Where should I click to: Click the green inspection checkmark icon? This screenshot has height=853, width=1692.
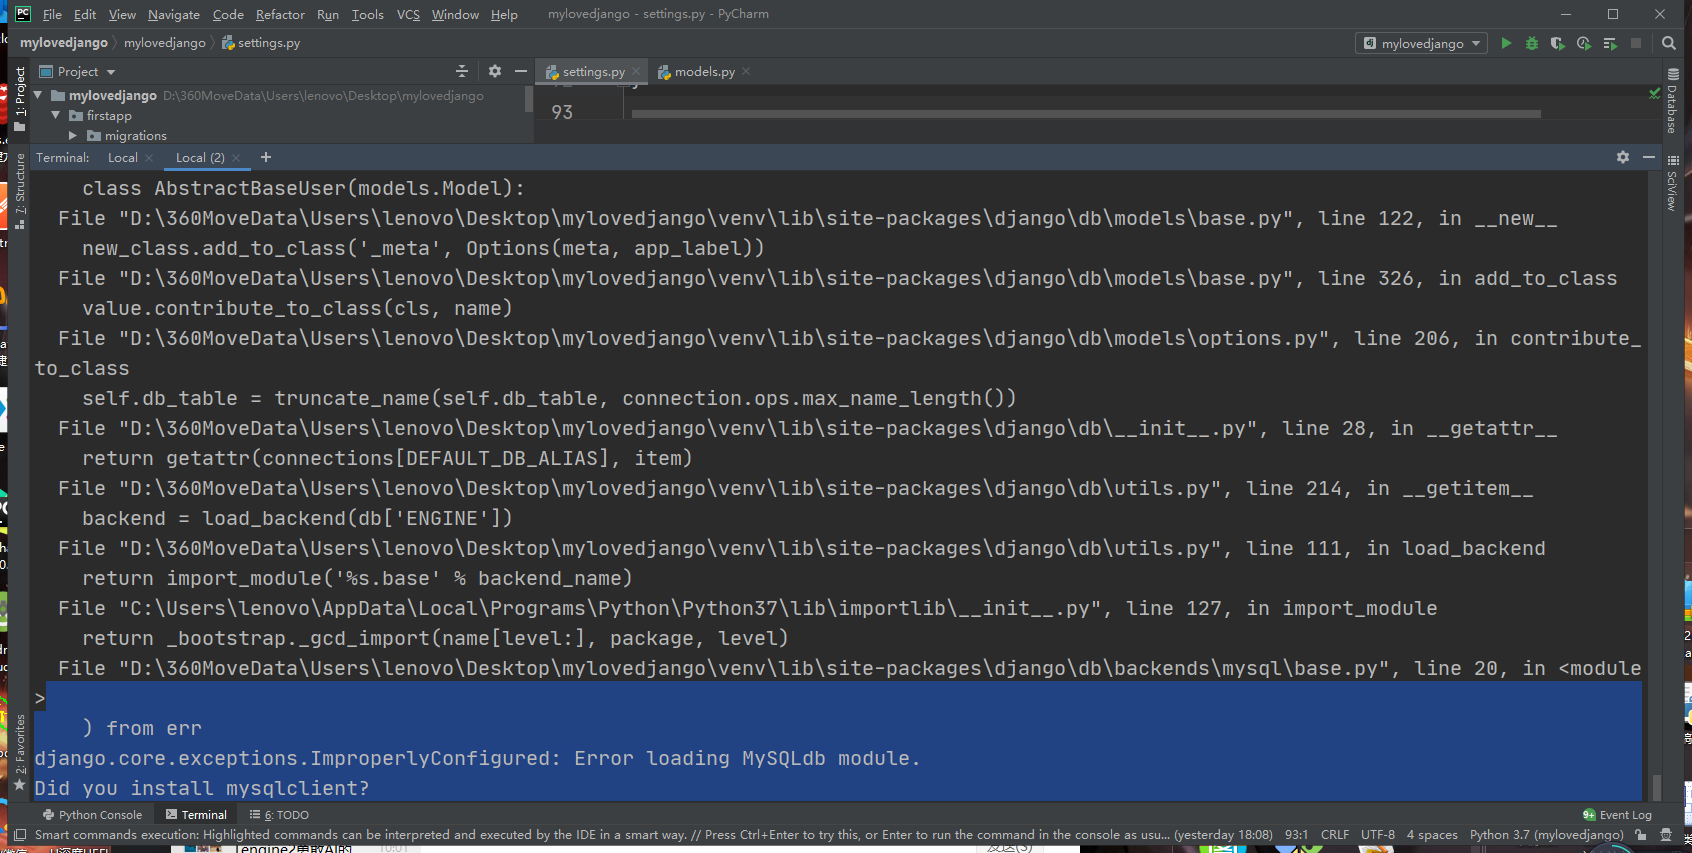[1654, 93]
